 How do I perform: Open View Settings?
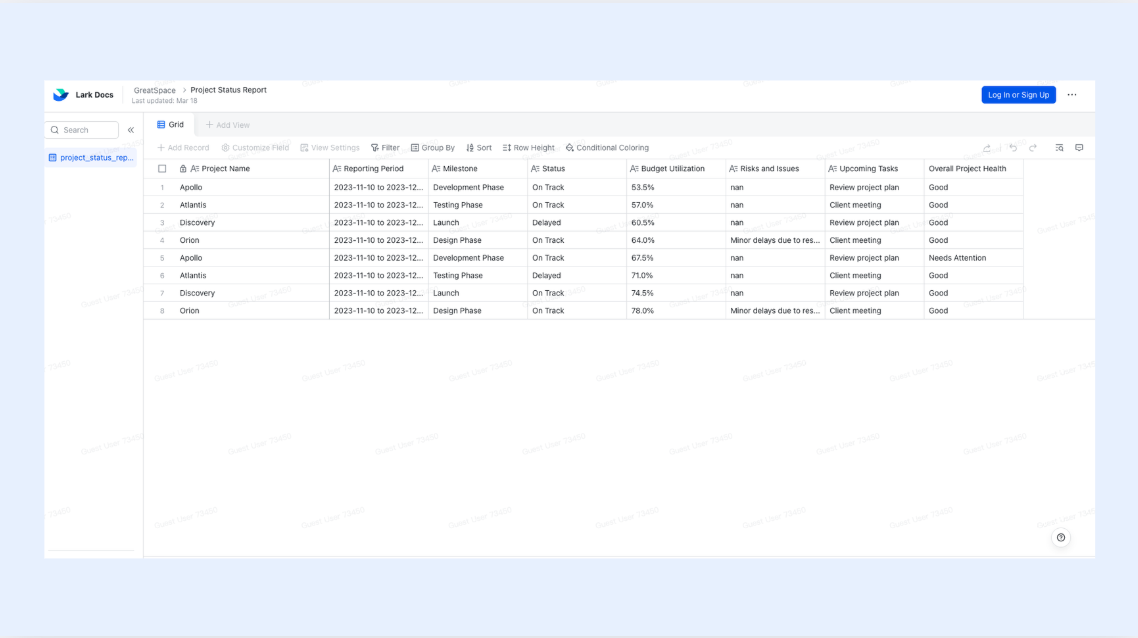pos(330,148)
